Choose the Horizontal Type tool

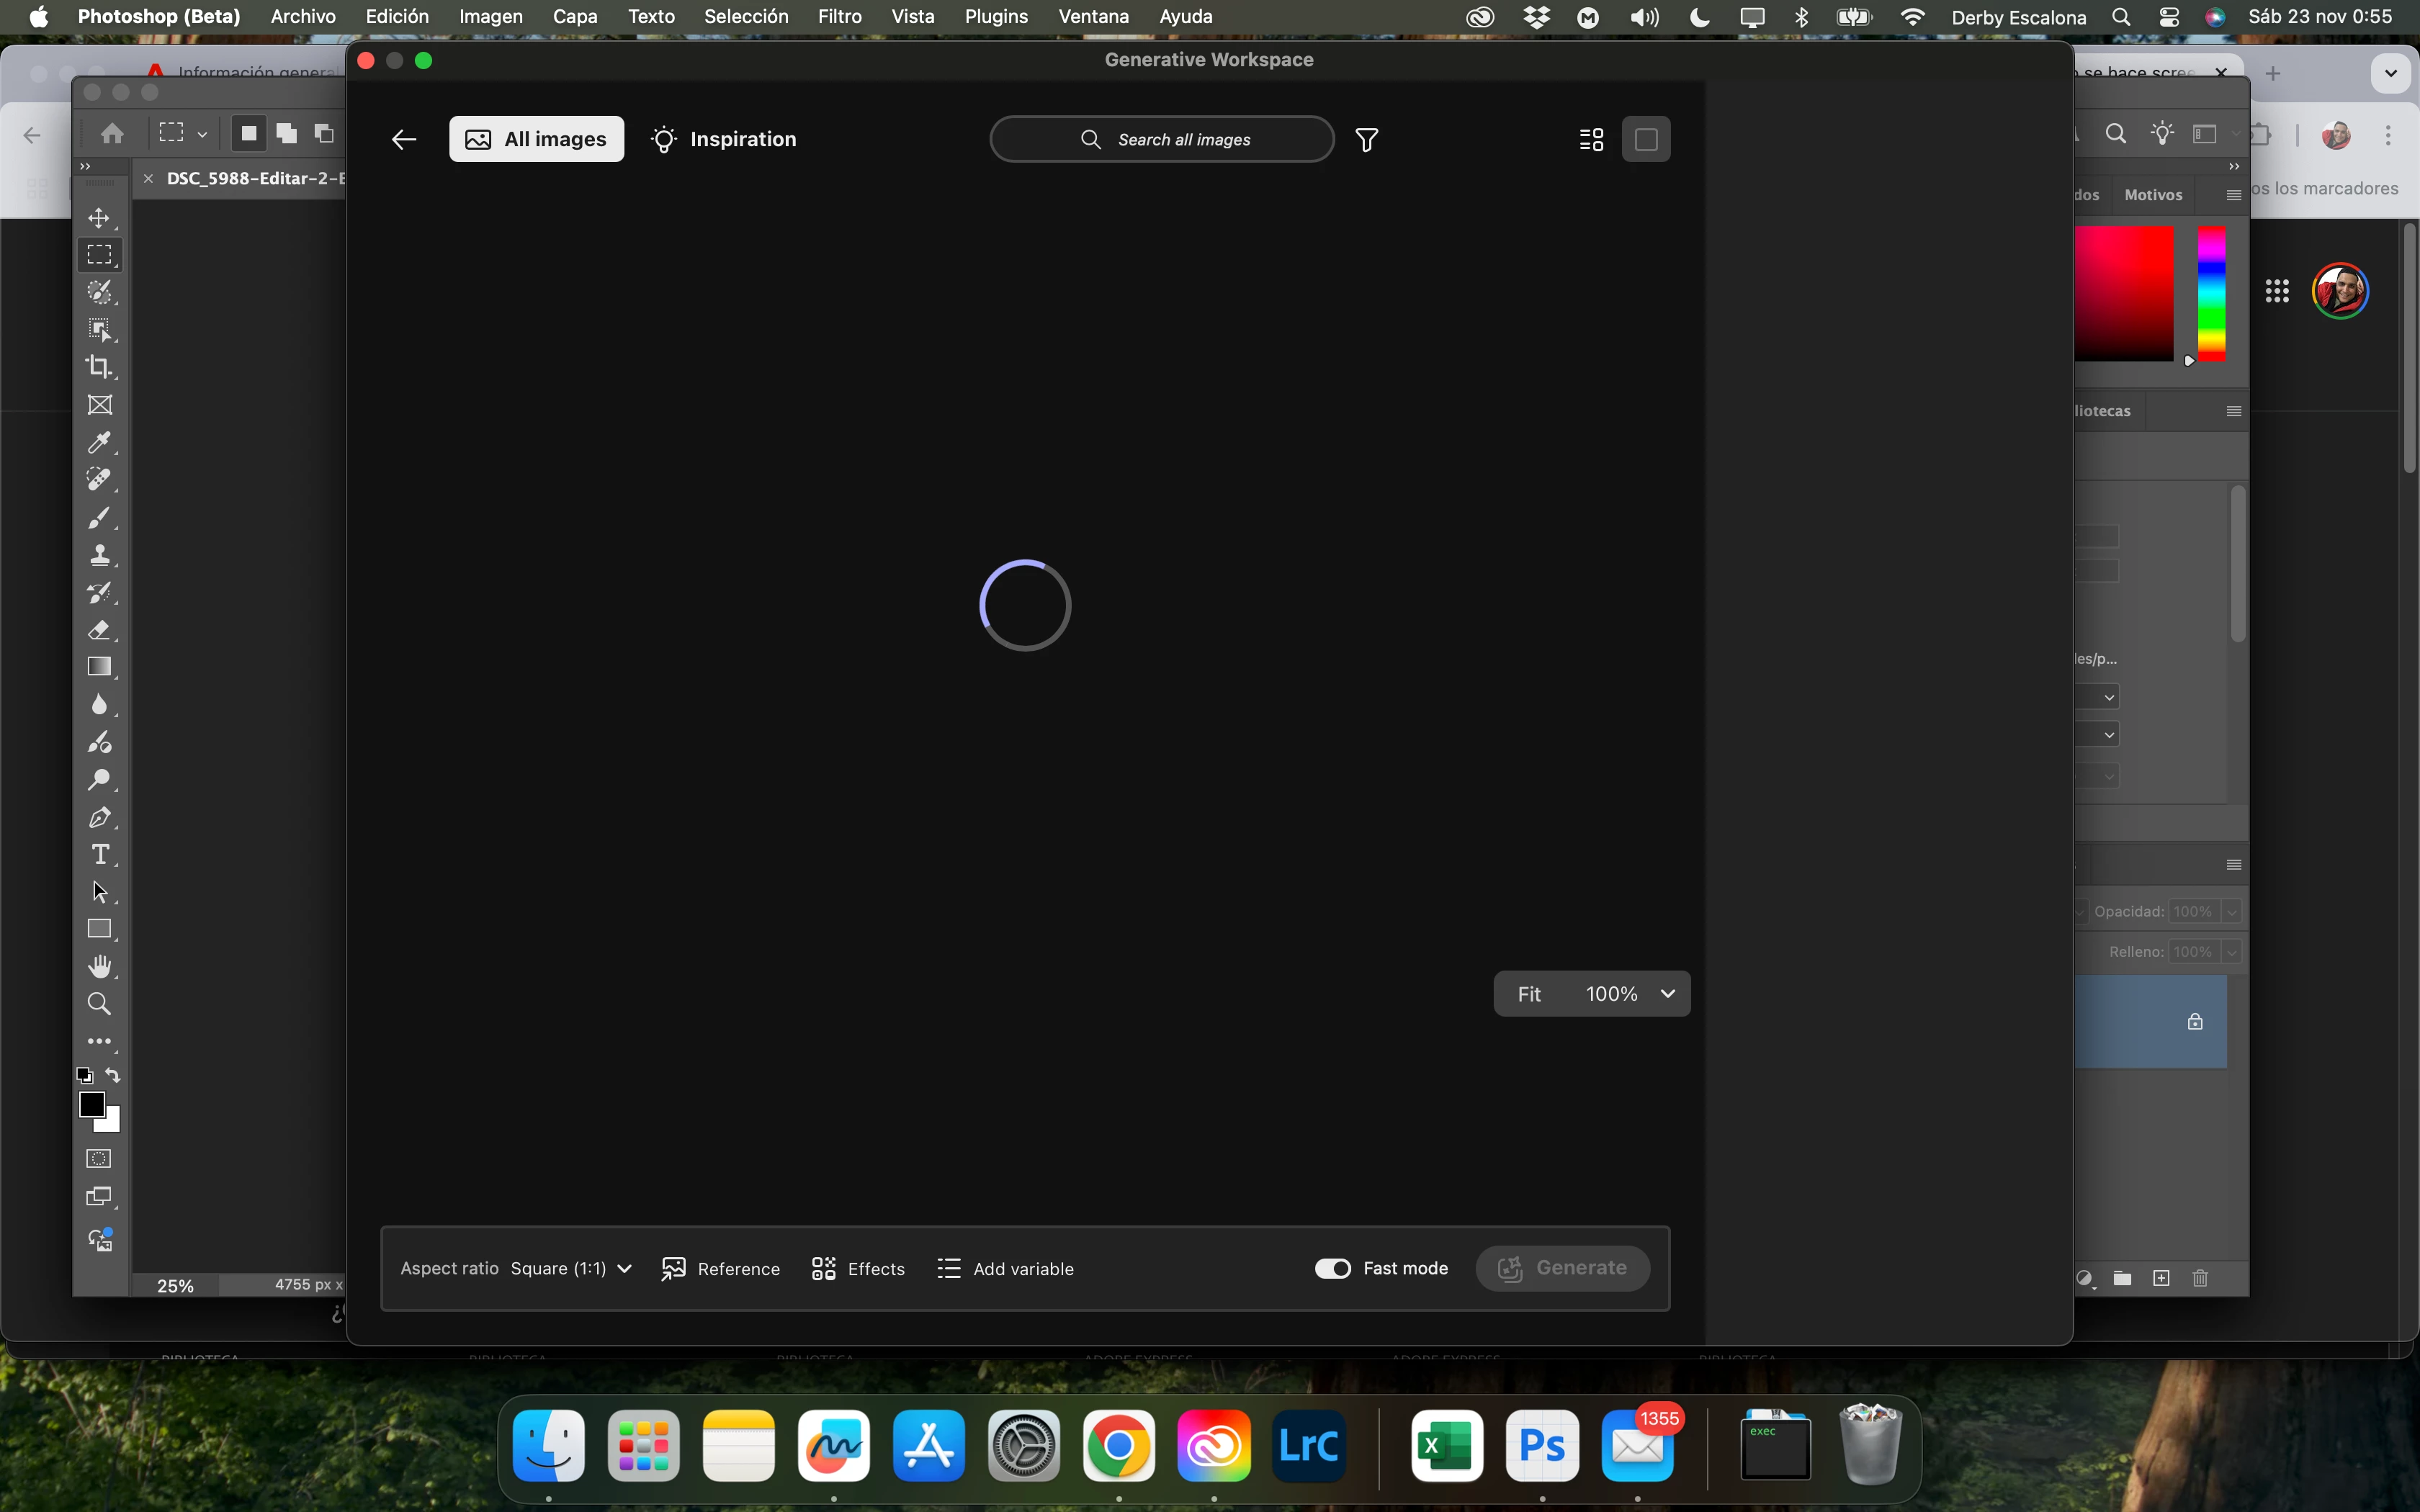[x=99, y=855]
